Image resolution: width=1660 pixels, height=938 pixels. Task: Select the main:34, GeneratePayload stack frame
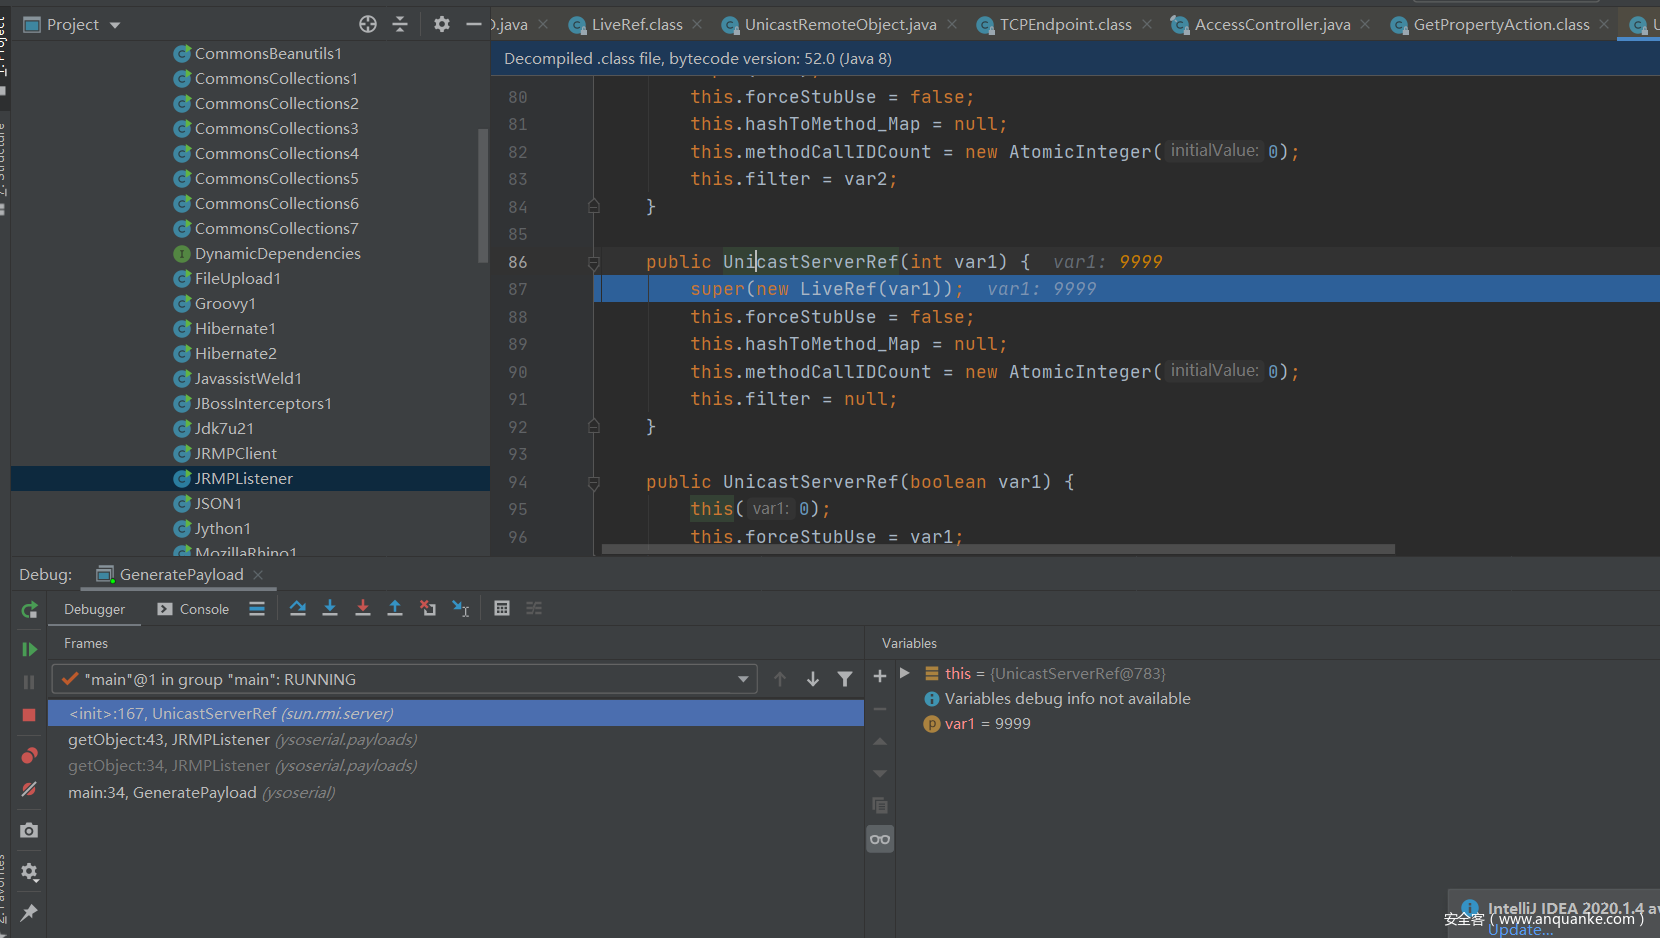click(x=162, y=793)
